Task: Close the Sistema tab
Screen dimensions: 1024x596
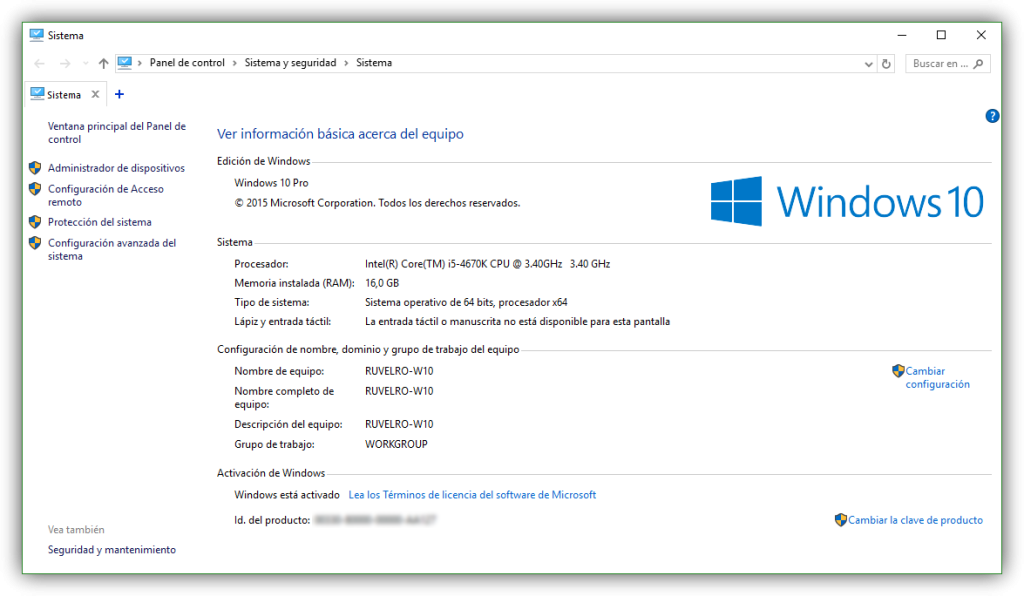Action: click(x=95, y=94)
